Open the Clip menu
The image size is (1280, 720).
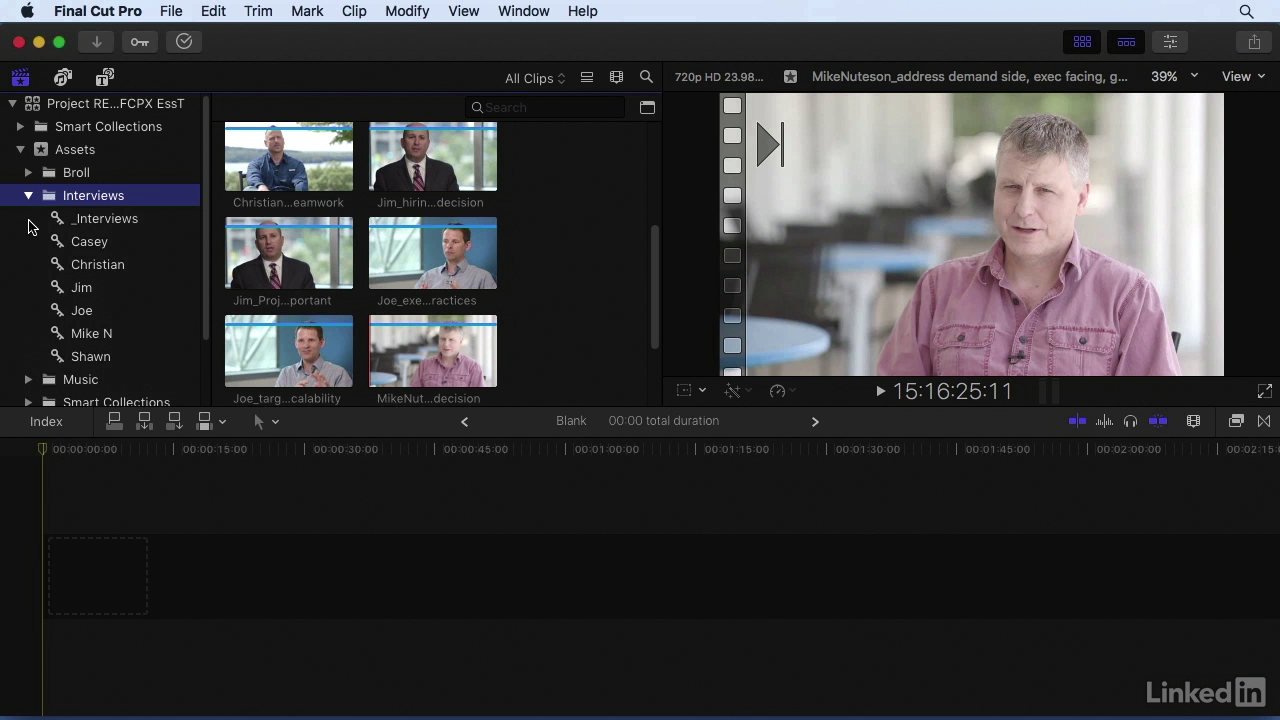[354, 11]
